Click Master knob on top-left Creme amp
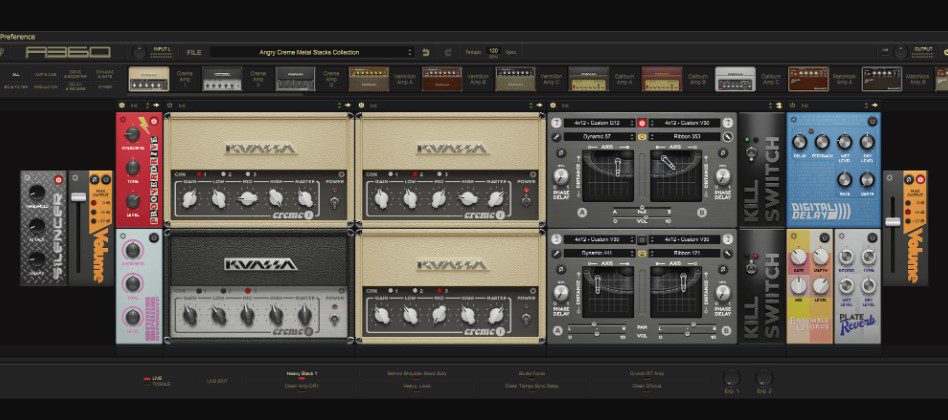The width and height of the screenshot is (948, 420). tap(305, 199)
